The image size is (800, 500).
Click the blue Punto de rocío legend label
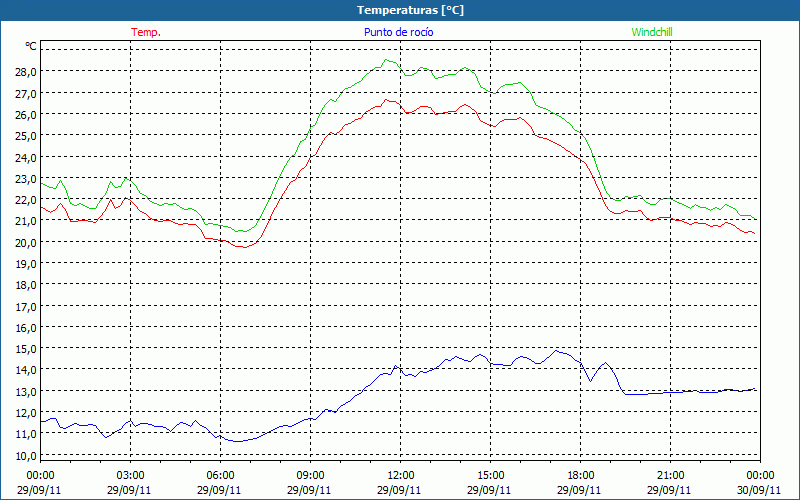click(399, 32)
